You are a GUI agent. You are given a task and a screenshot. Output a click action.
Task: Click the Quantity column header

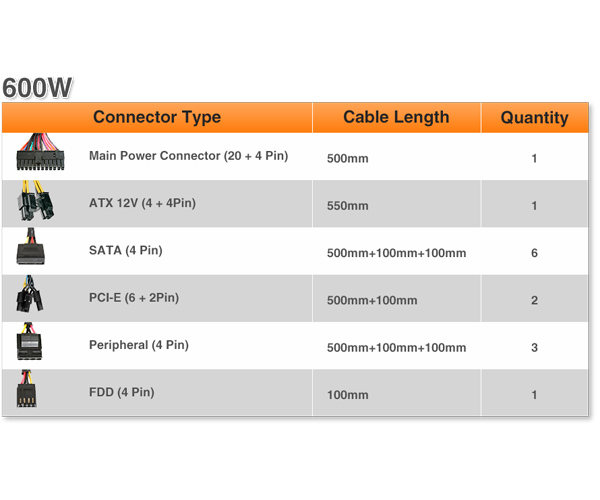pyautogui.click(x=534, y=117)
